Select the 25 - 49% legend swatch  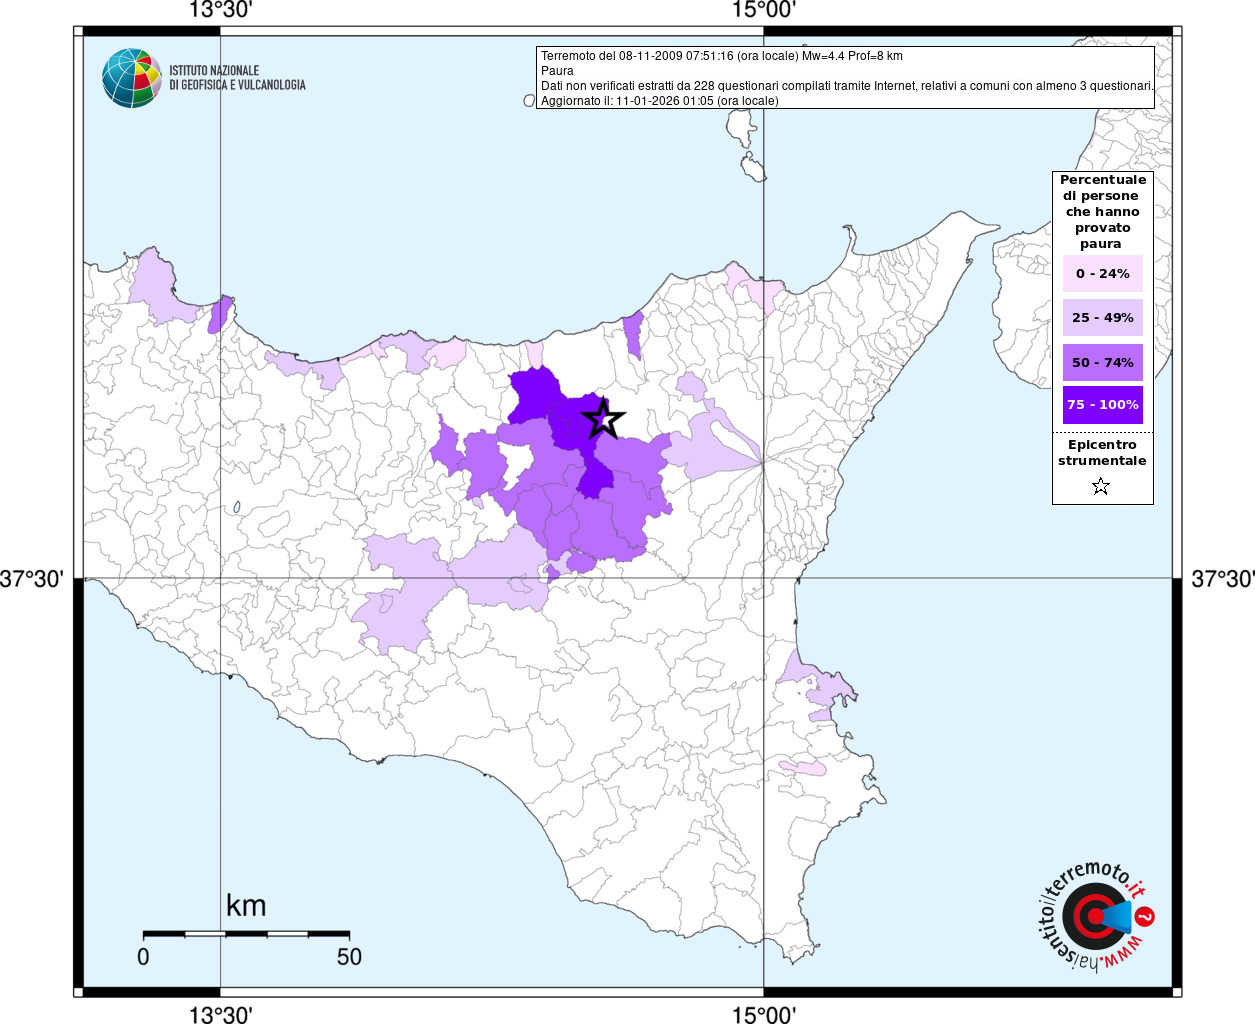click(x=1102, y=318)
